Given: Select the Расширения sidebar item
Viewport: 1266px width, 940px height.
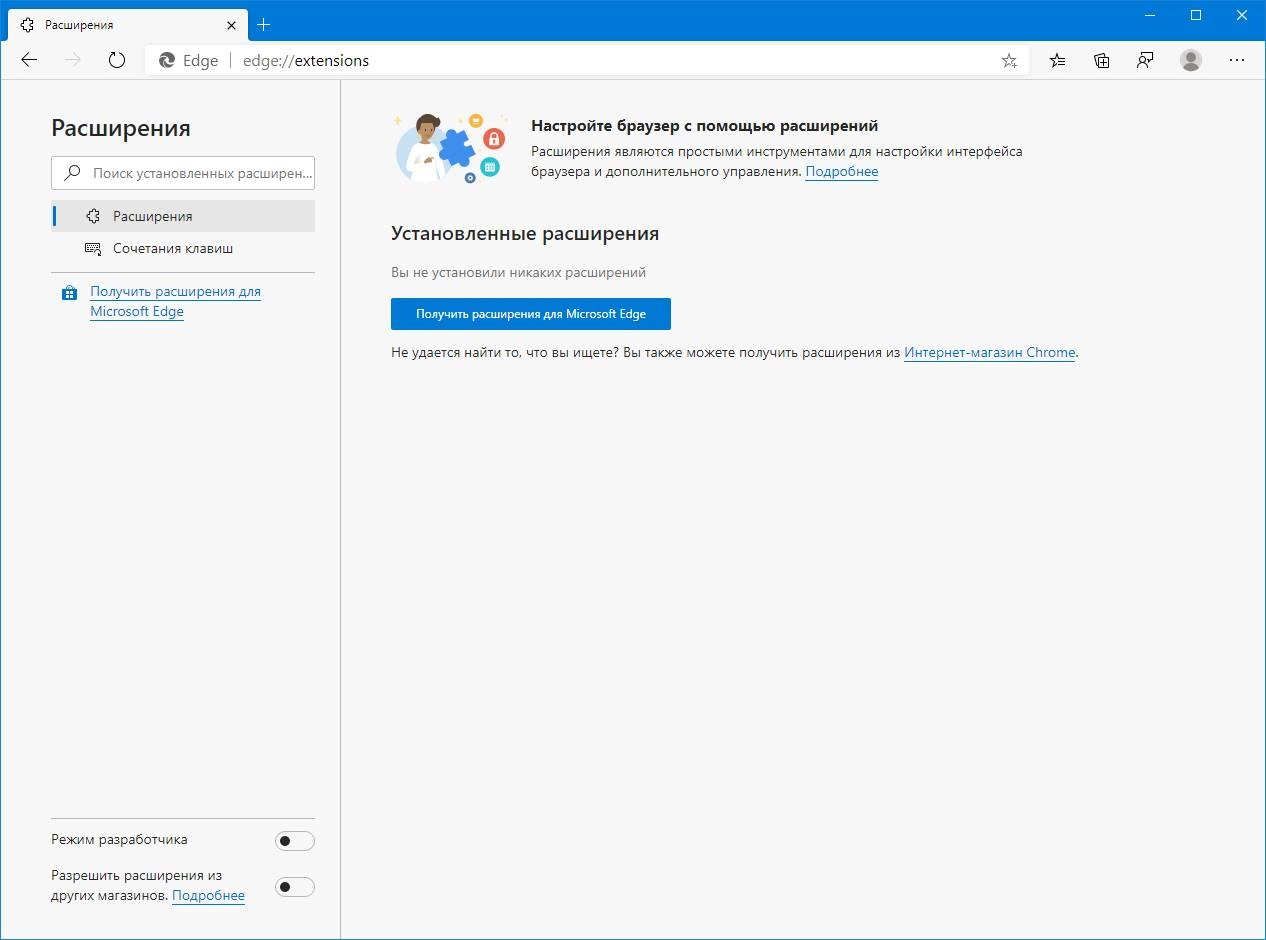Looking at the screenshot, I should [x=183, y=216].
